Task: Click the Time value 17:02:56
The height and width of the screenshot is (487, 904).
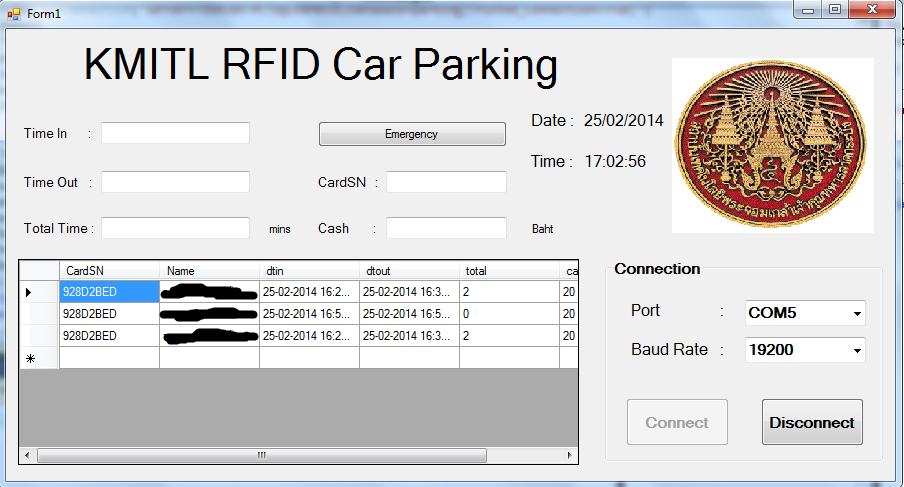Action: (615, 161)
